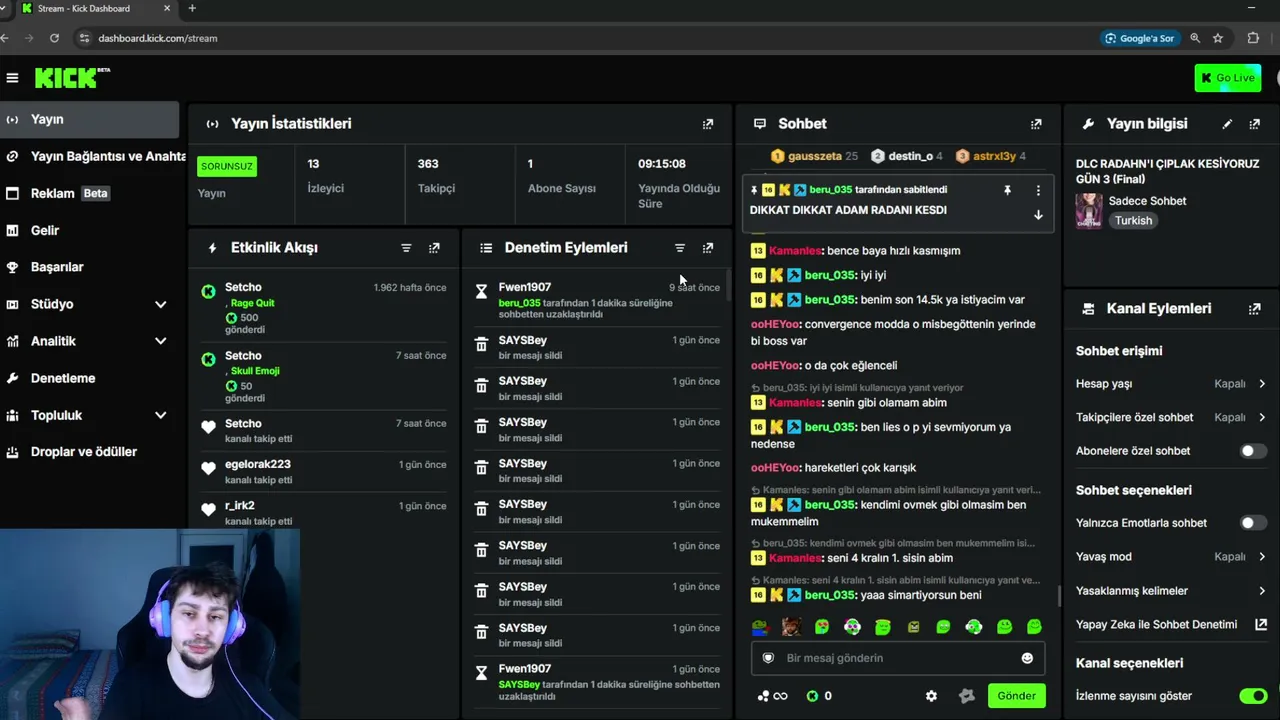The width and height of the screenshot is (1280, 720).
Task: Open Fwen1907 in the 9 saat önce moderation entry
Action: pyautogui.click(x=525, y=287)
